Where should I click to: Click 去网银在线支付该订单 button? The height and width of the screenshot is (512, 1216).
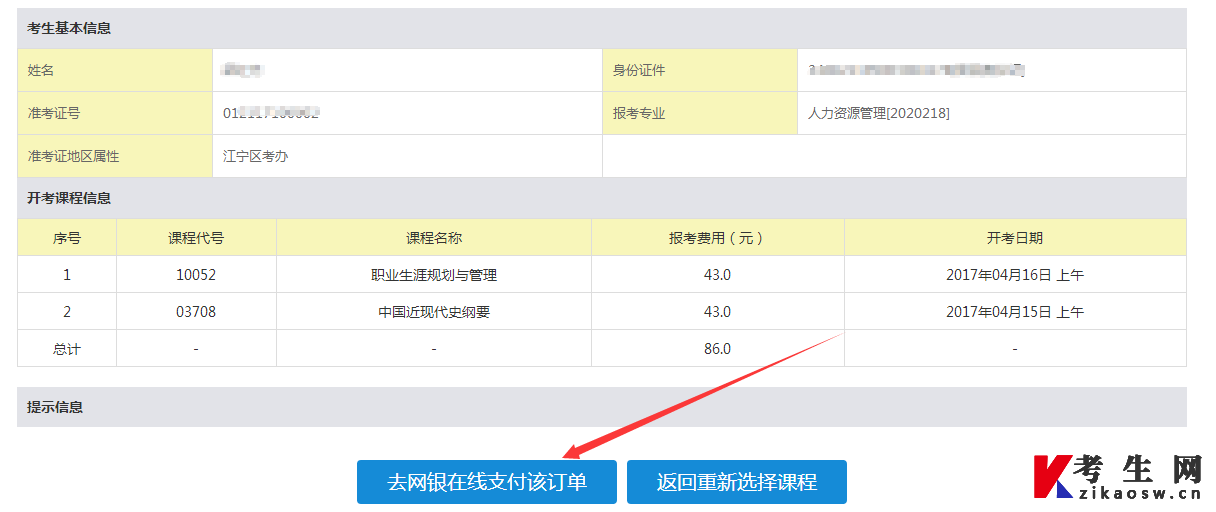coord(487,482)
